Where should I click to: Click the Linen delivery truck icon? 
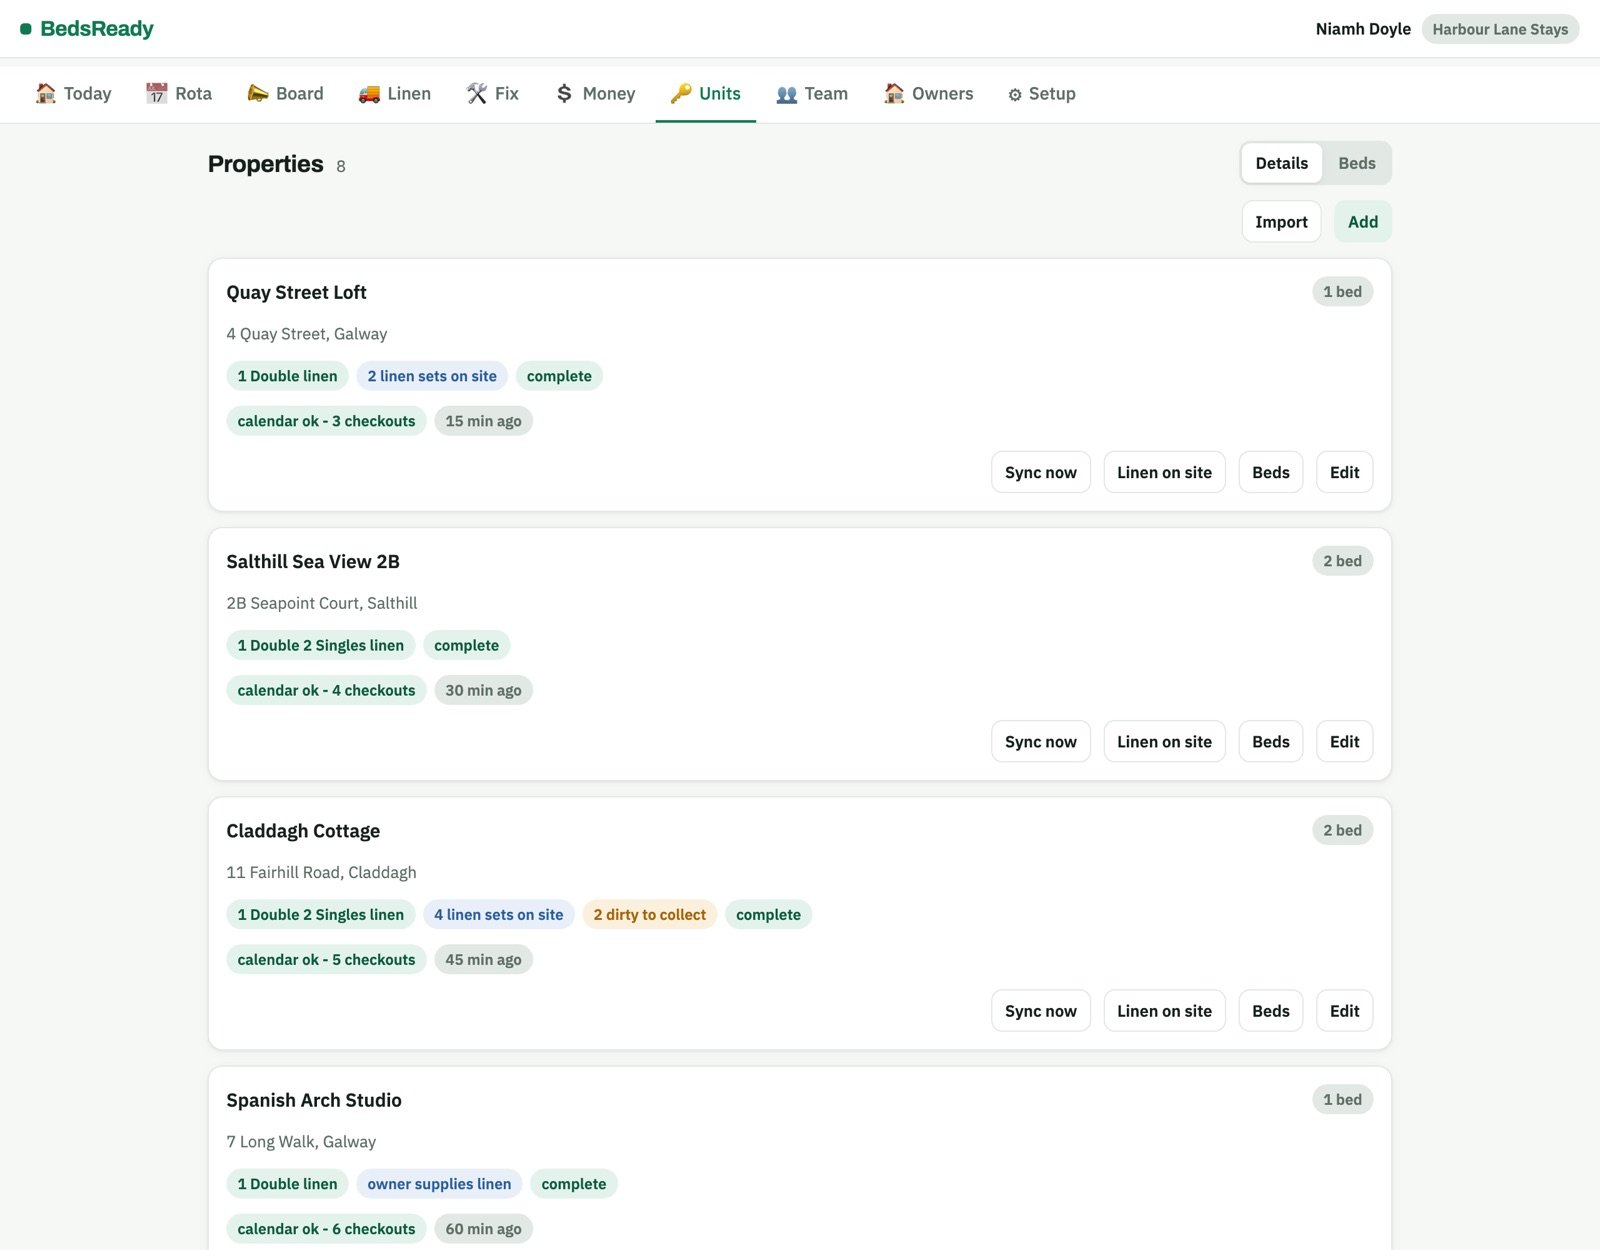point(369,93)
